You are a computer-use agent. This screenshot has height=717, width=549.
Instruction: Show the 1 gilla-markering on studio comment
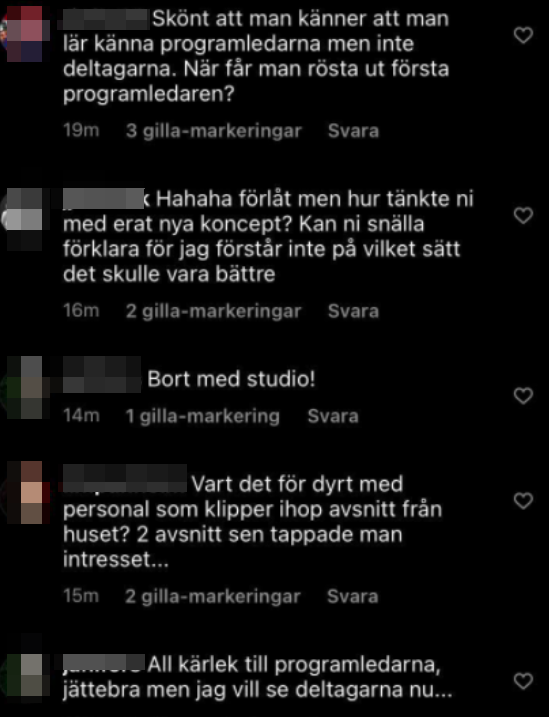tap(203, 416)
